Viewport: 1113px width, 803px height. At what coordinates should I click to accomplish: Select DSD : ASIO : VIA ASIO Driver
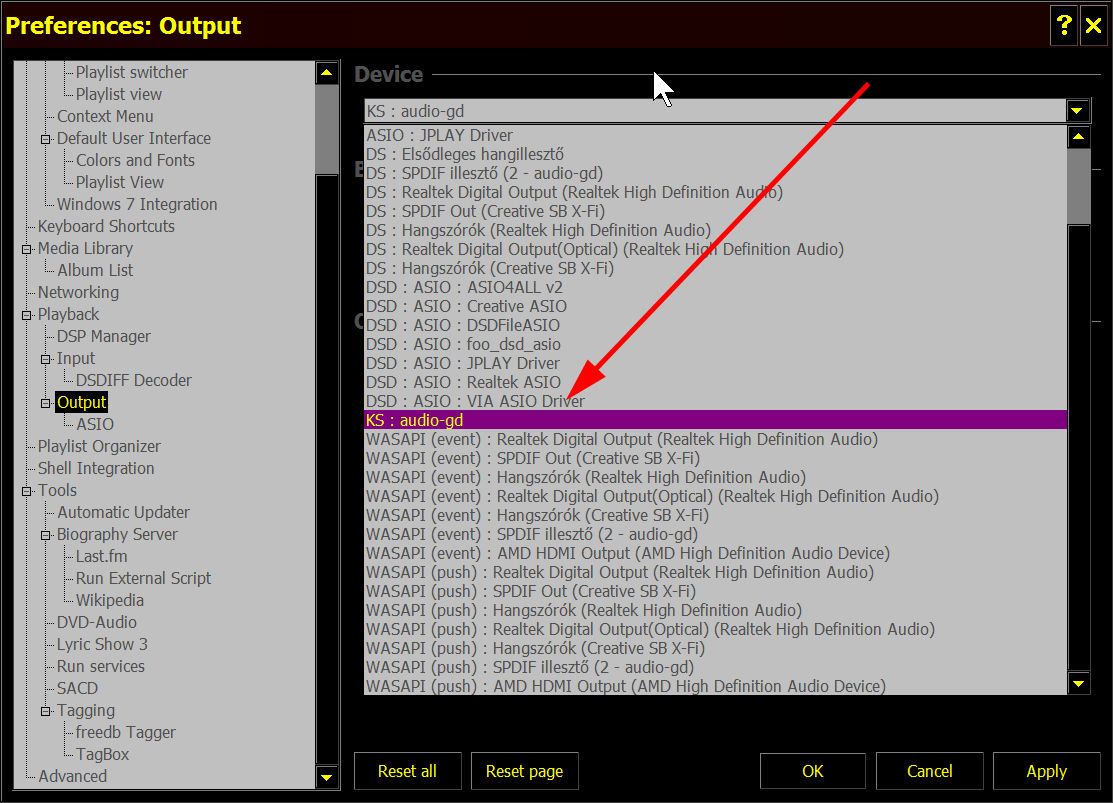point(716,402)
